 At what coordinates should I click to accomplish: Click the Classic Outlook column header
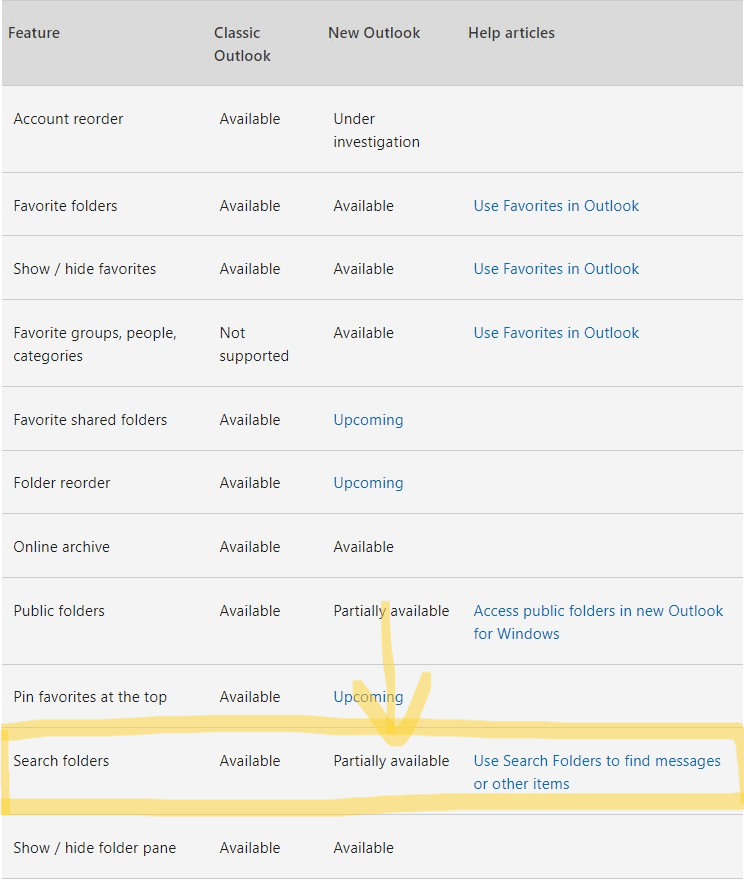click(242, 44)
